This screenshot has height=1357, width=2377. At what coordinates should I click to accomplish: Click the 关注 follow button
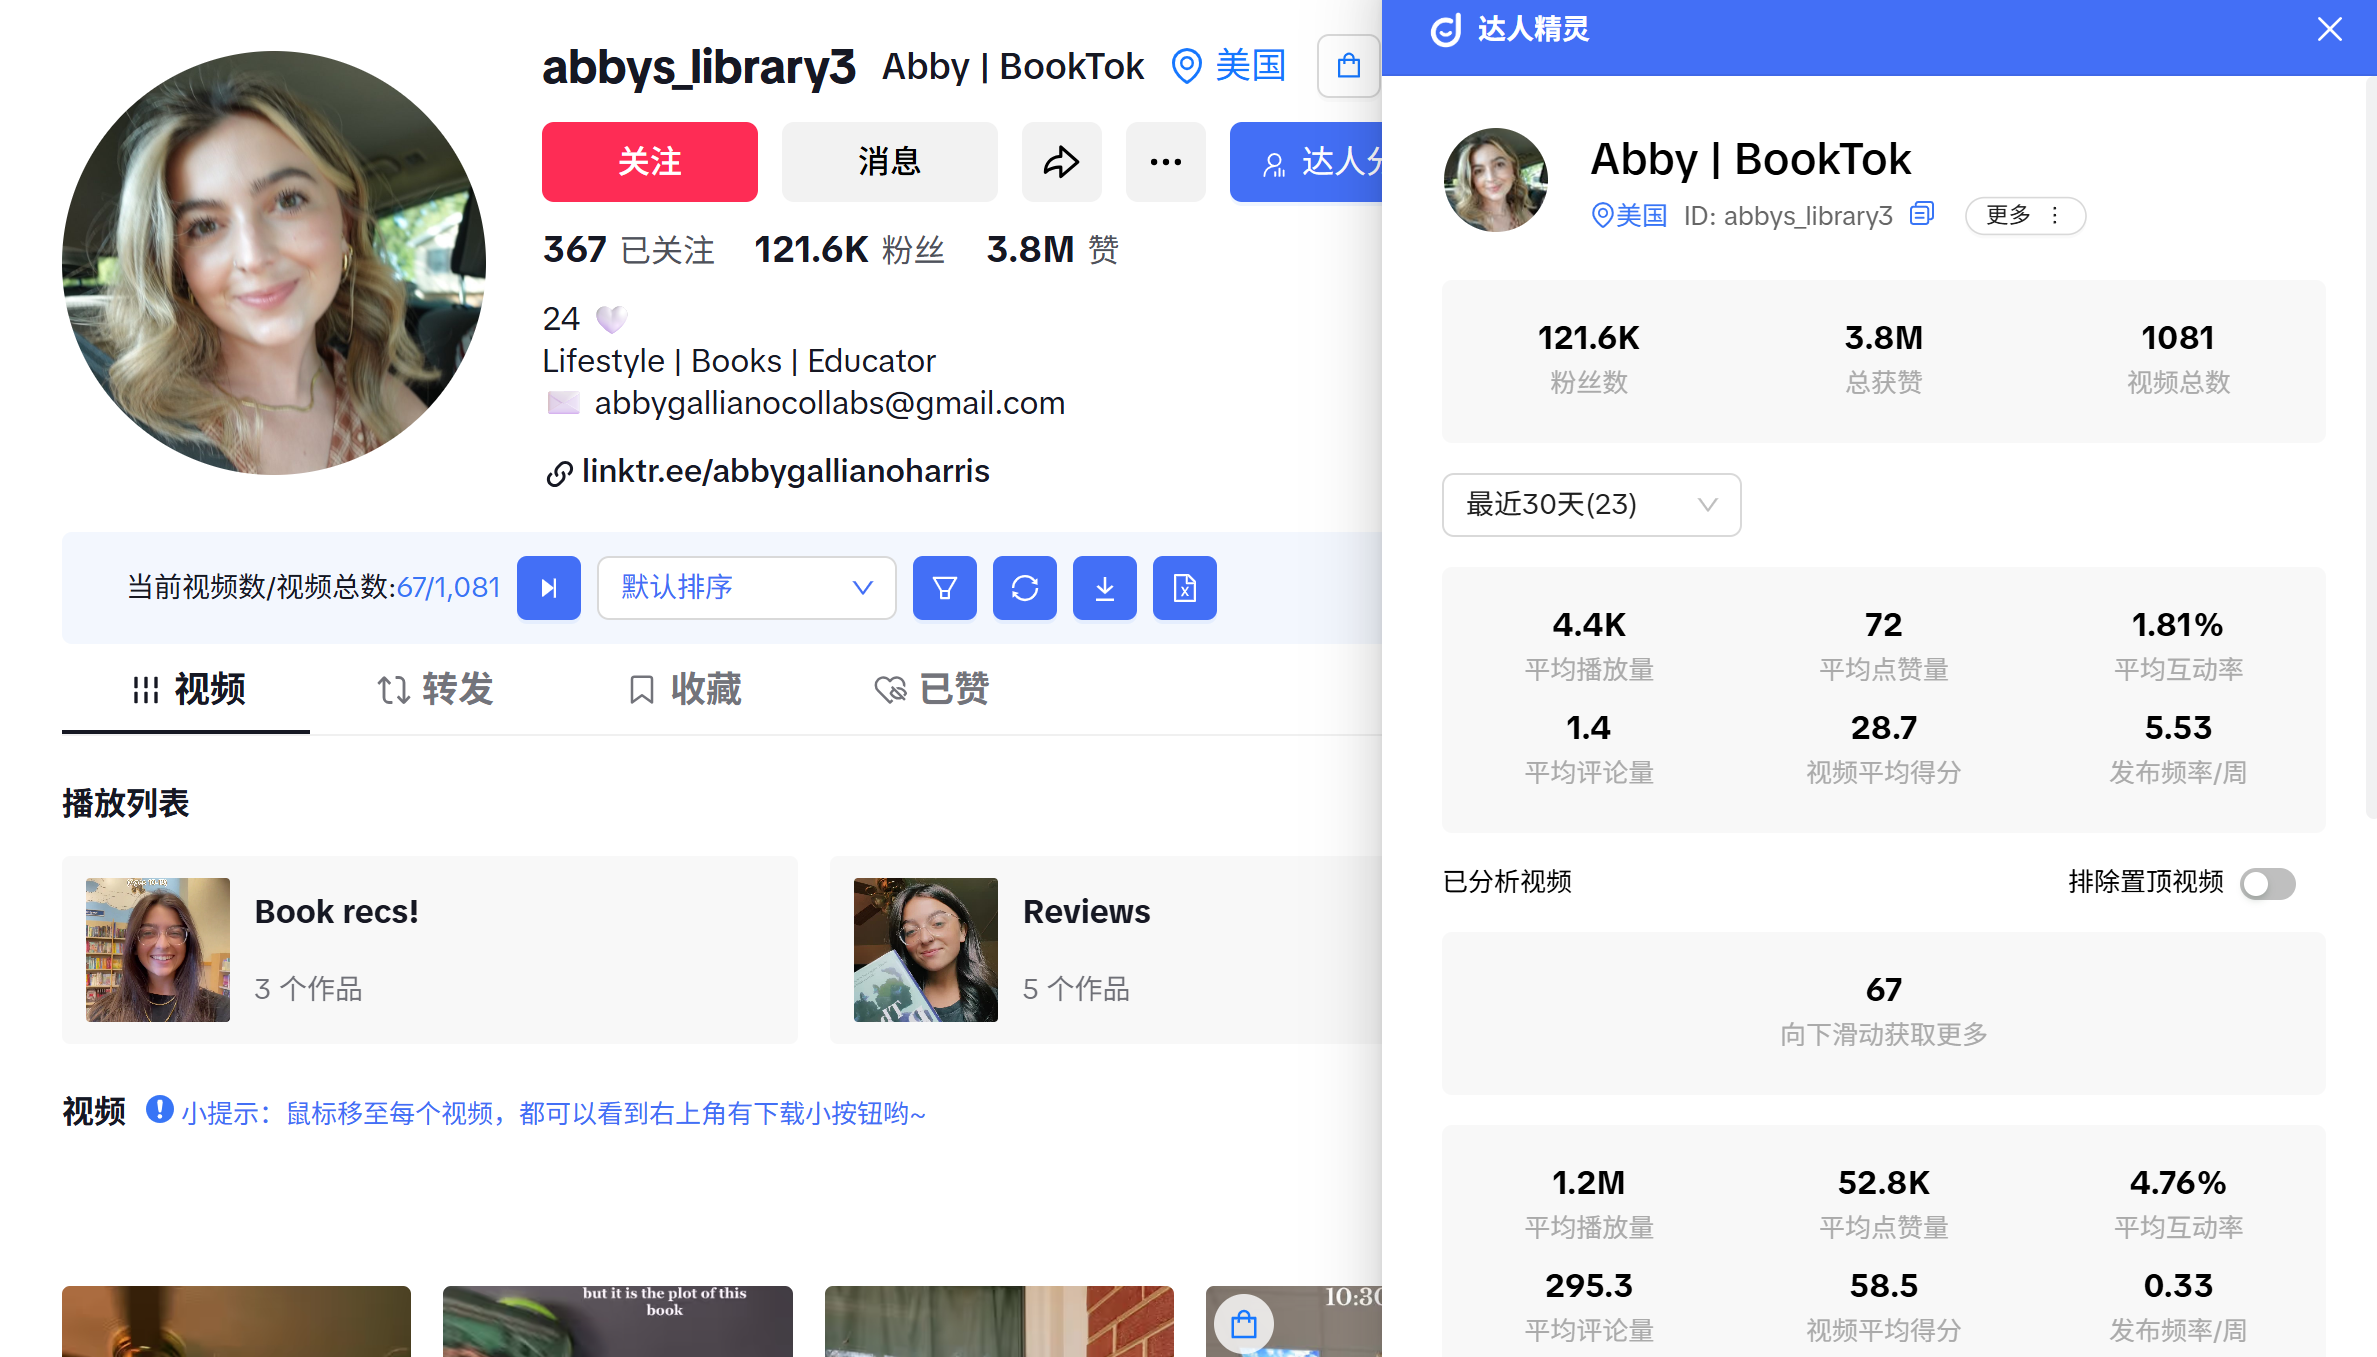(x=649, y=162)
